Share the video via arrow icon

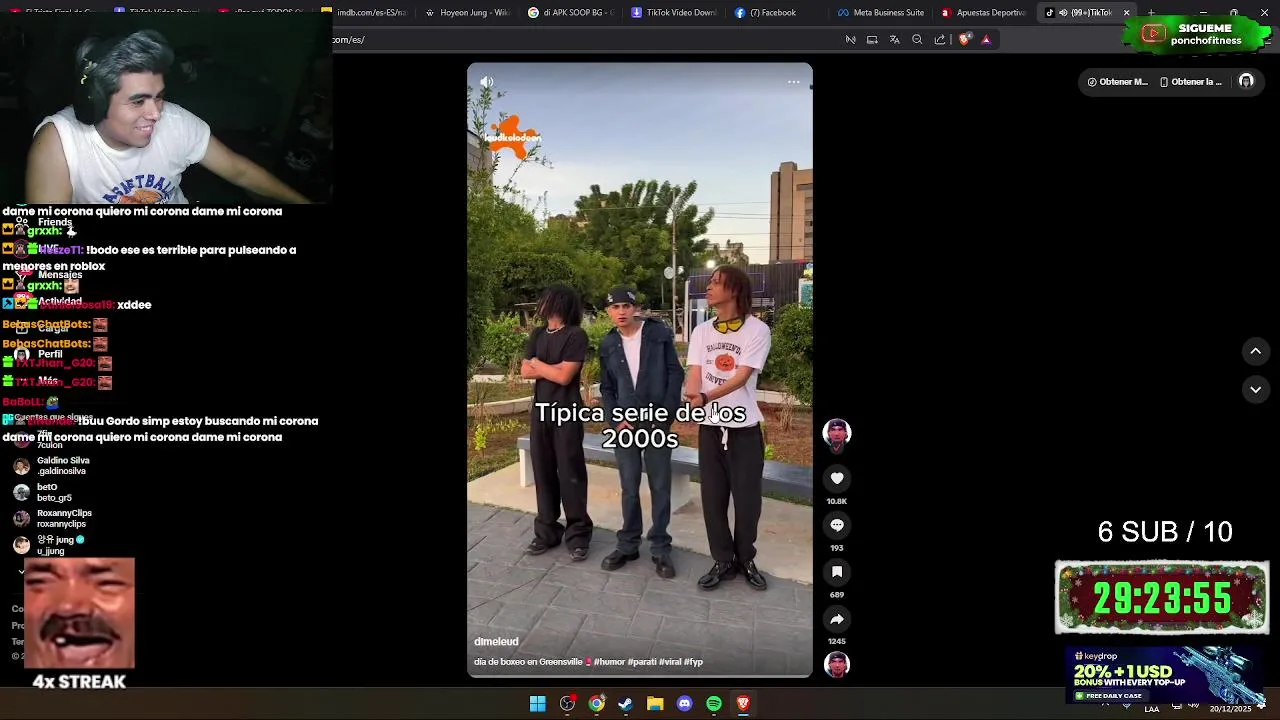pos(837,619)
